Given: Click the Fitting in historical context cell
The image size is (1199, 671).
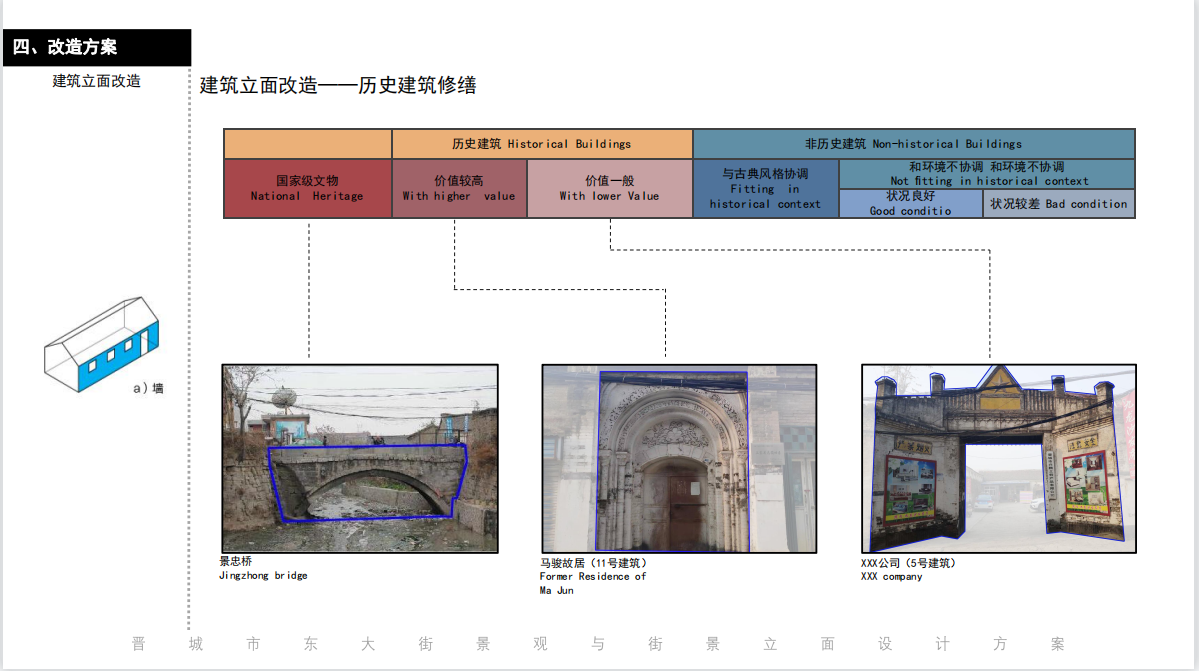Looking at the screenshot, I should pos(765,188).
